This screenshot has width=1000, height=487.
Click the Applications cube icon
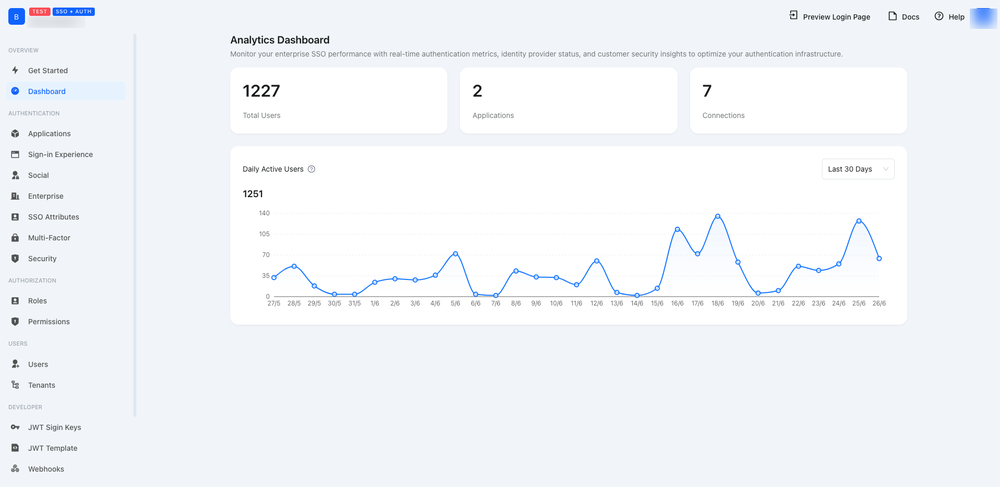[15, 134]
